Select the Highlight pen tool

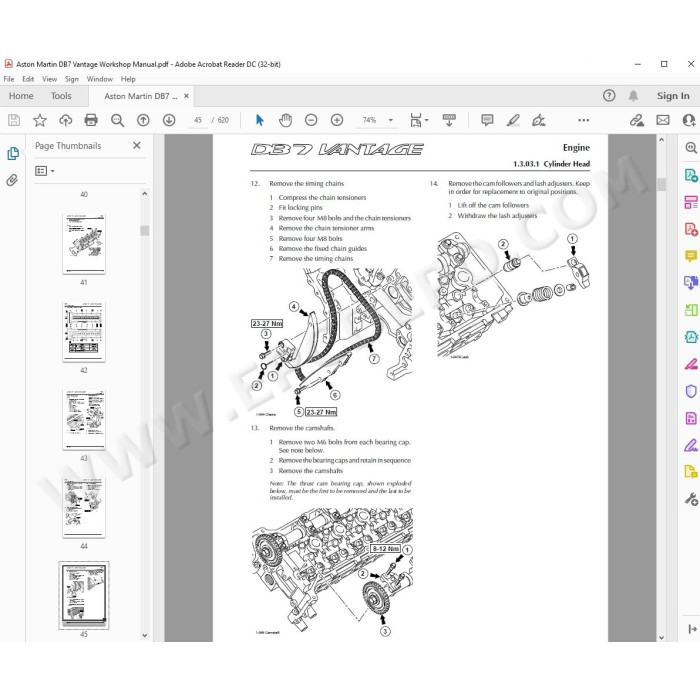point(513,120)
